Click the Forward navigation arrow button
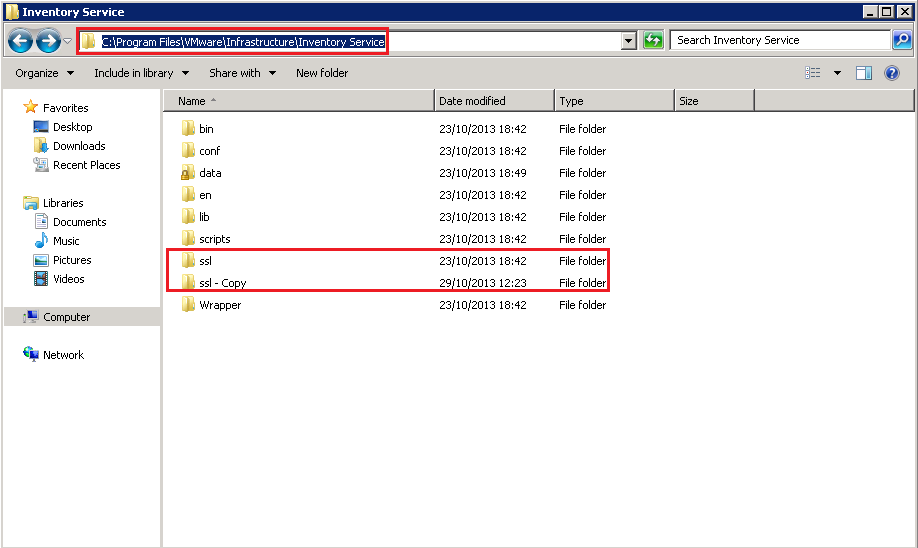The height and width of the screenshot is (548, 918). (48, 41)
